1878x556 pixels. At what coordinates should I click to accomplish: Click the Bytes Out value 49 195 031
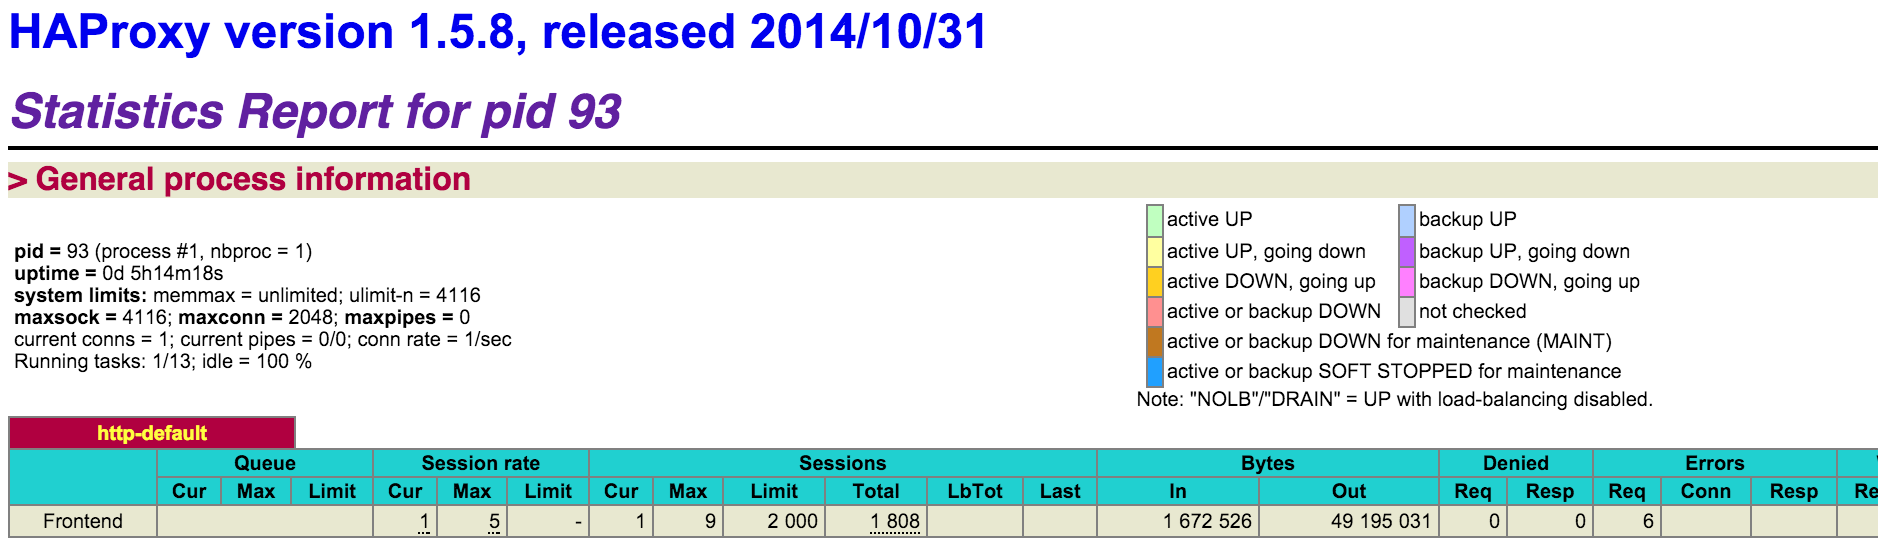click(1381, 521)
